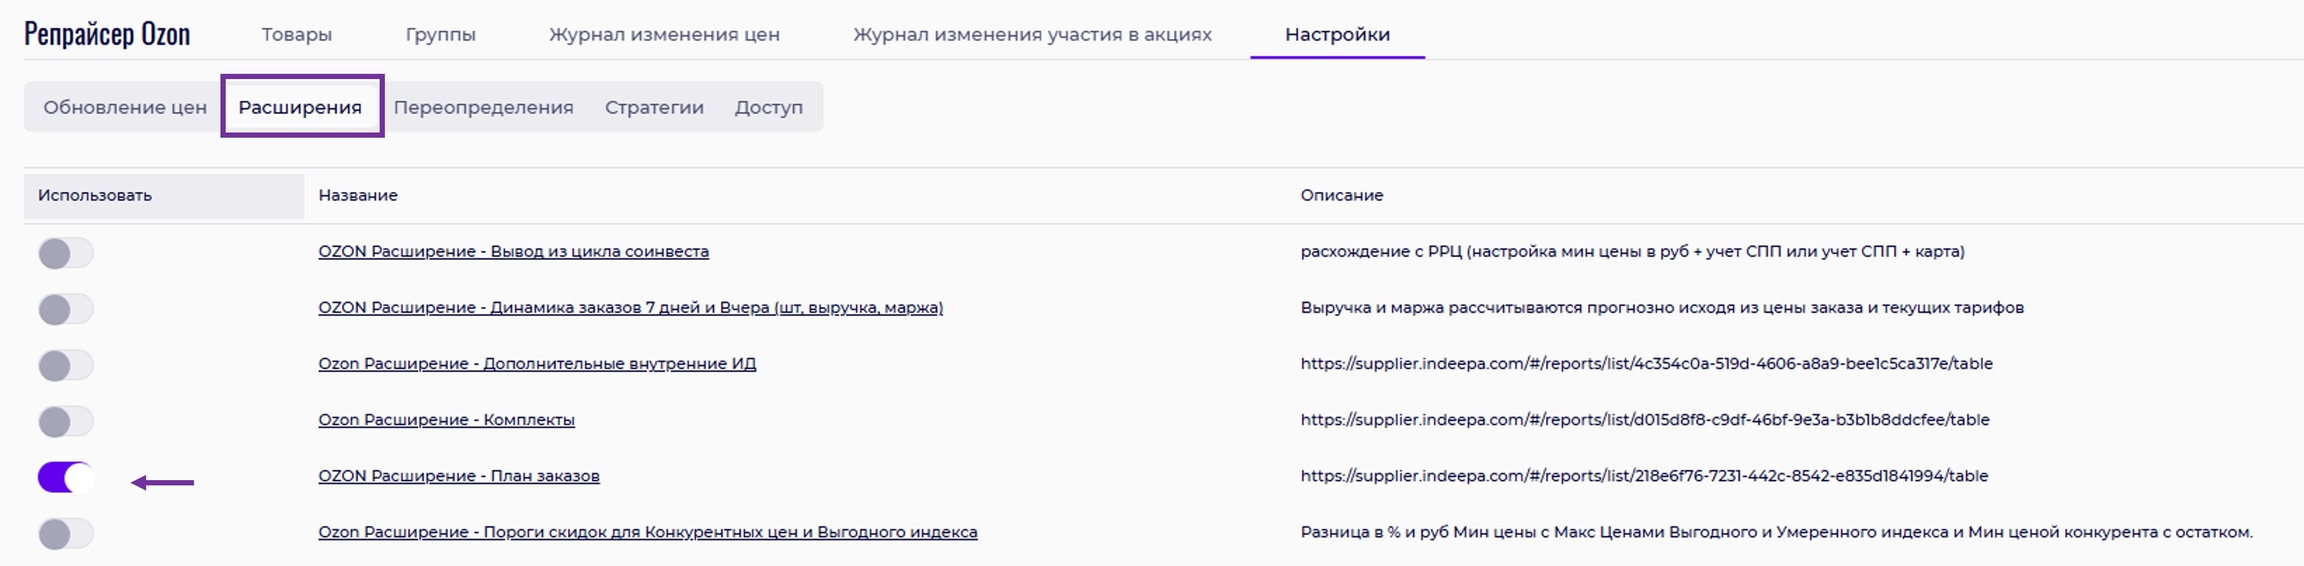
Task: Toggle on Динамика заказов 7 дней extension
Action: coord(65,309)
